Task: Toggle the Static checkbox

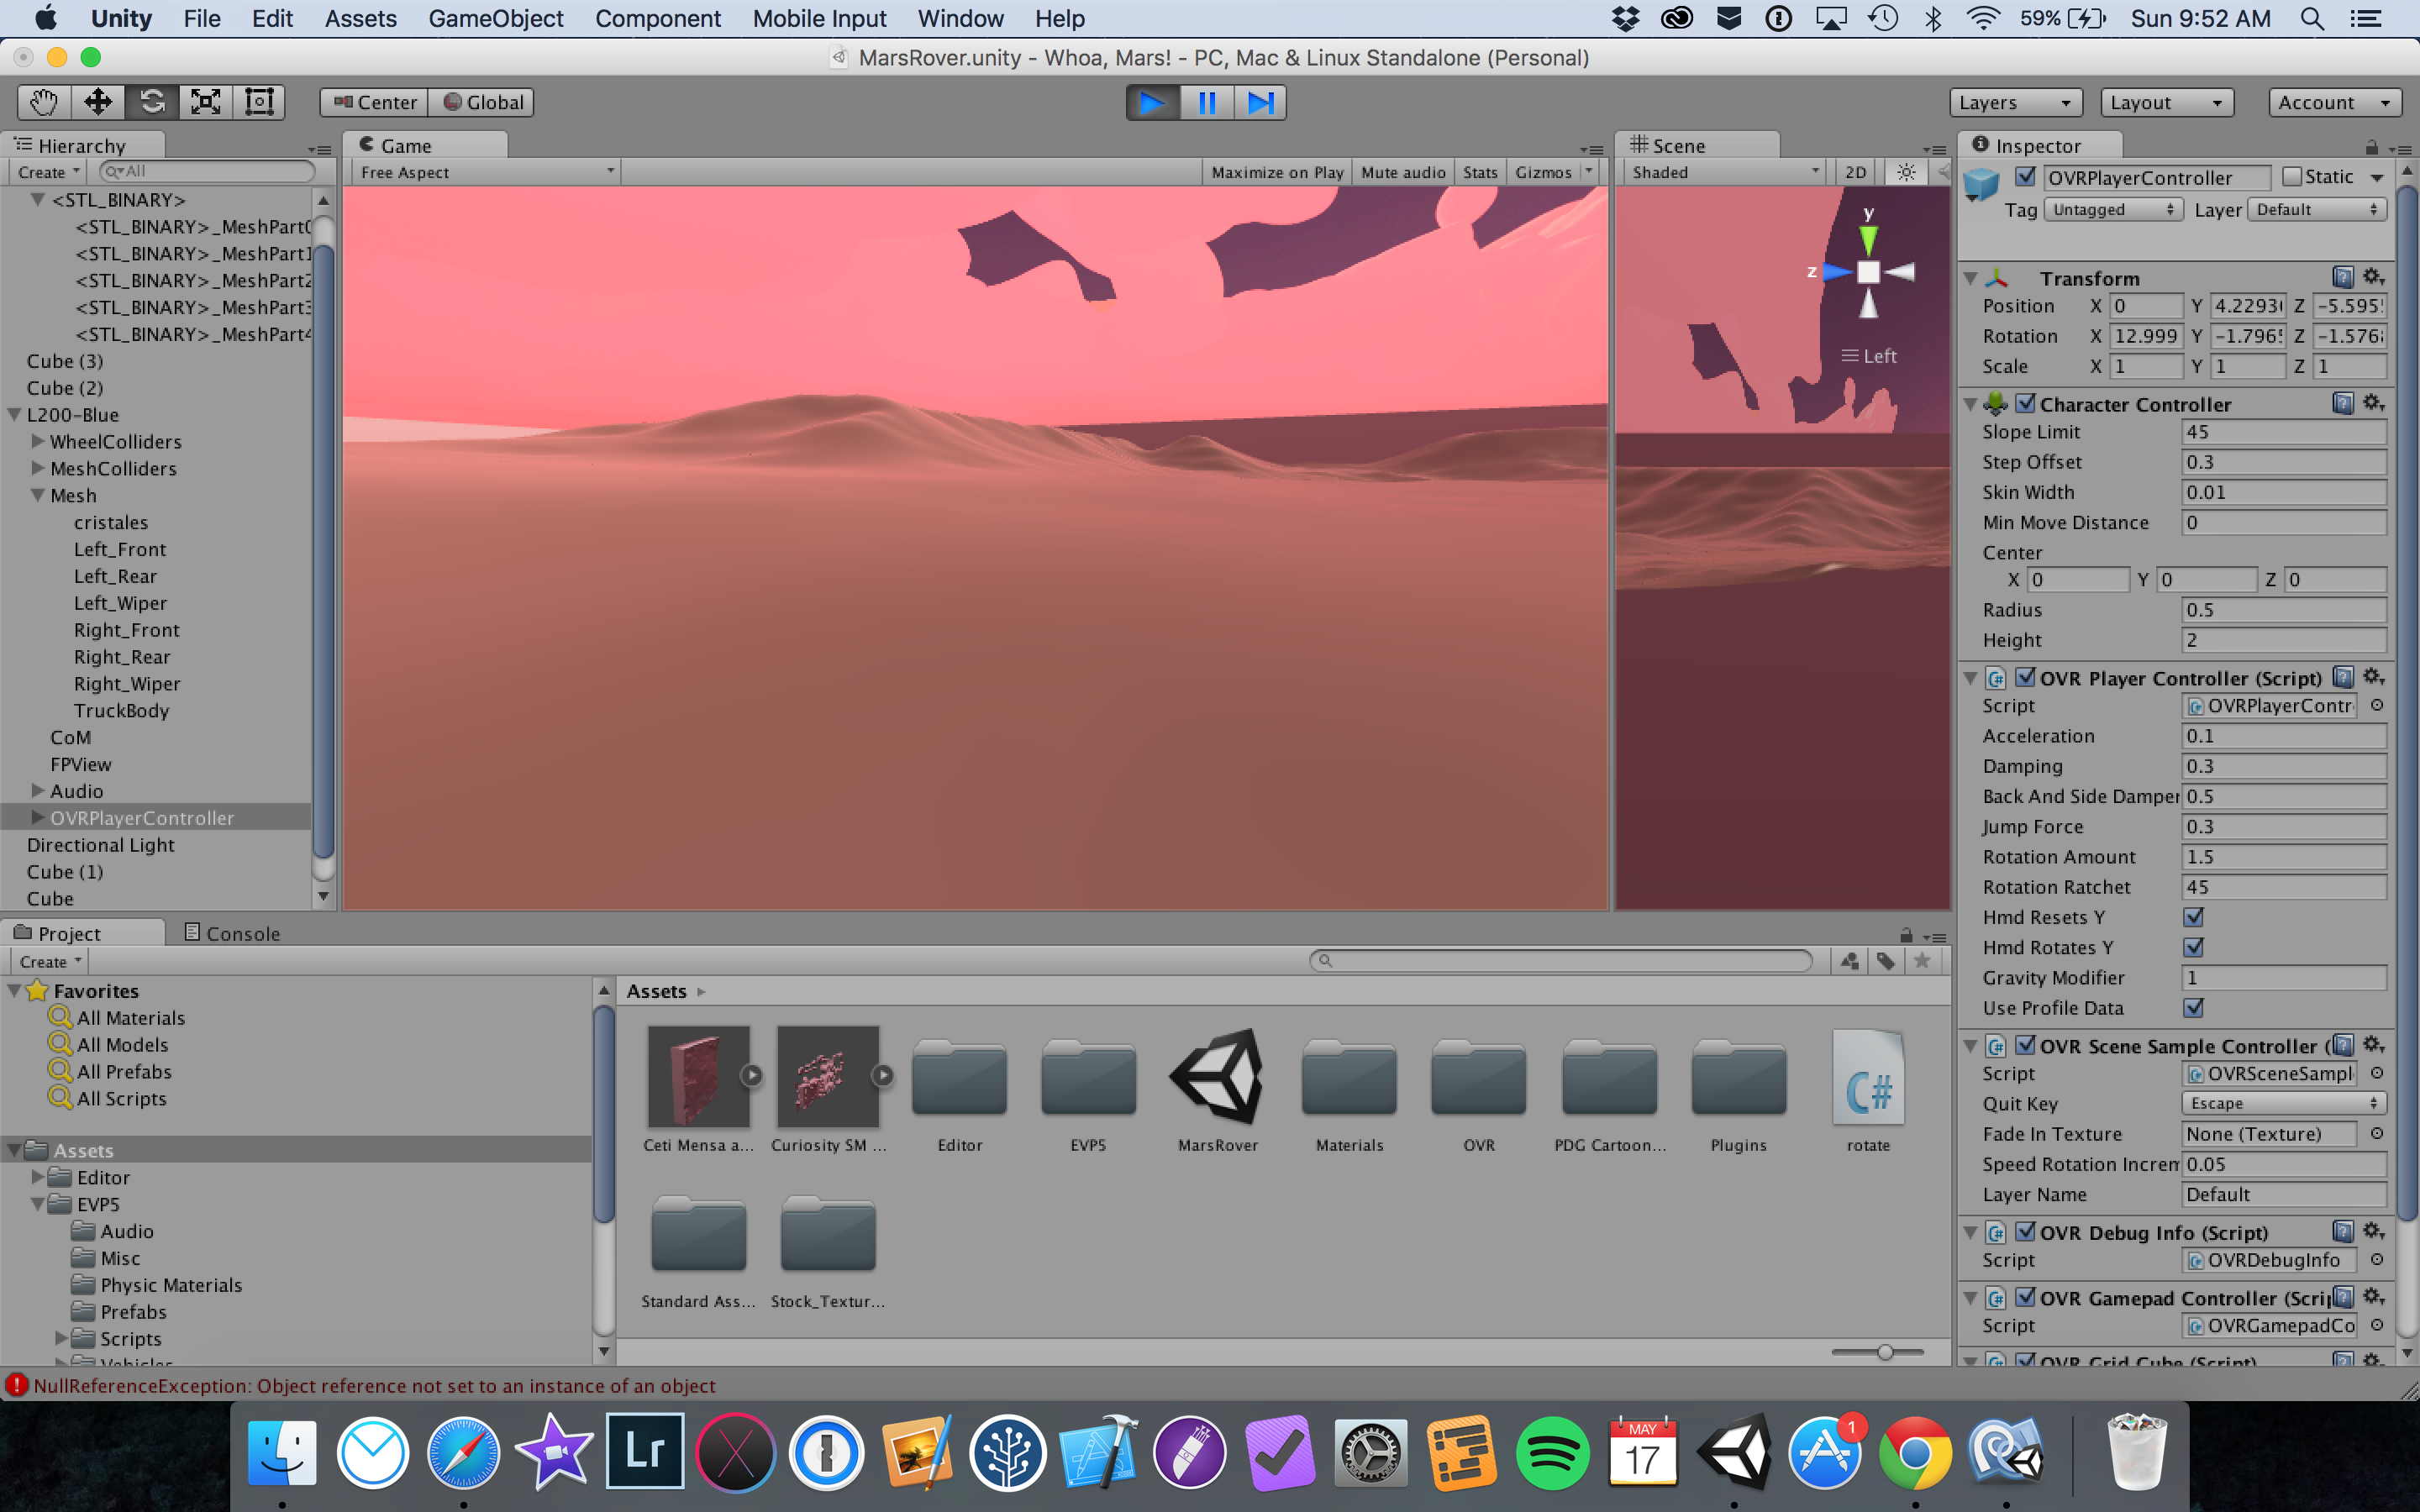Action: (x=2292, y=177)
